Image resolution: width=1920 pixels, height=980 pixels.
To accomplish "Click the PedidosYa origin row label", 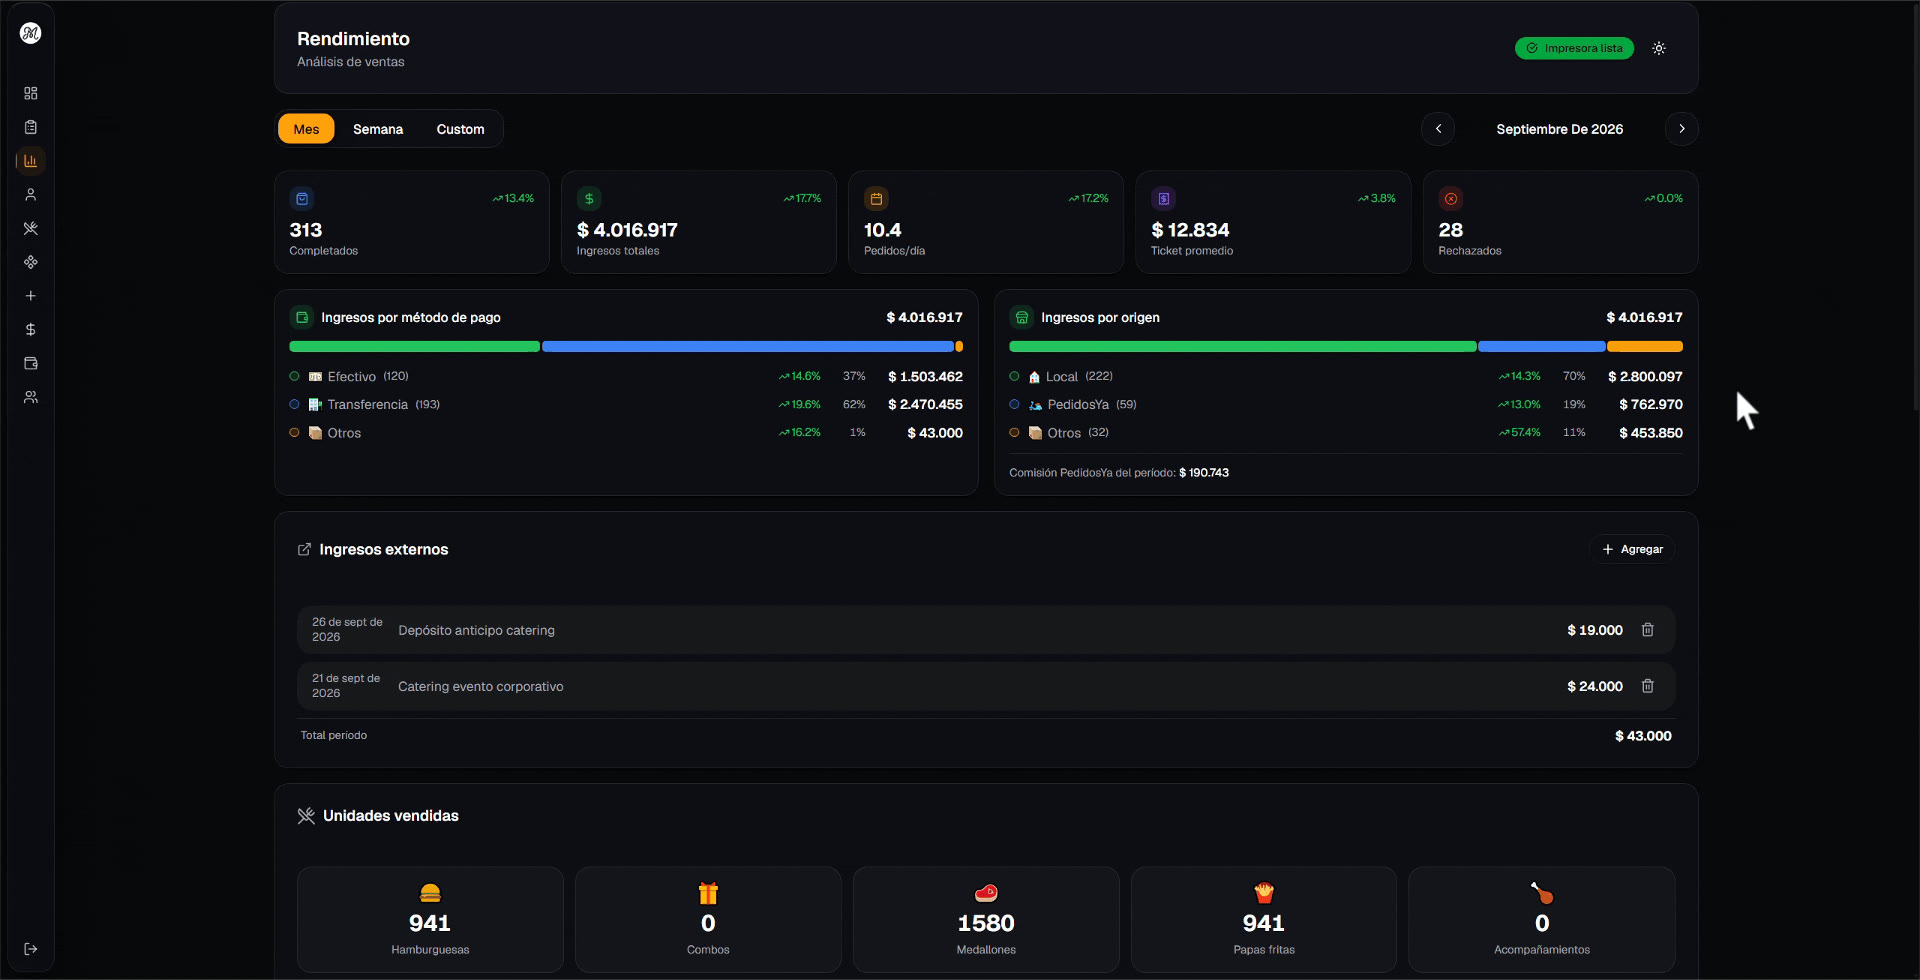I will pos(1078,405).
